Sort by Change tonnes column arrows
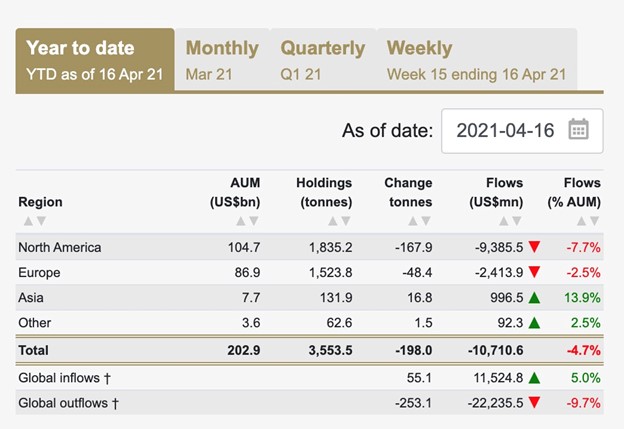624x429 pixels. click(x=417, y=221)
